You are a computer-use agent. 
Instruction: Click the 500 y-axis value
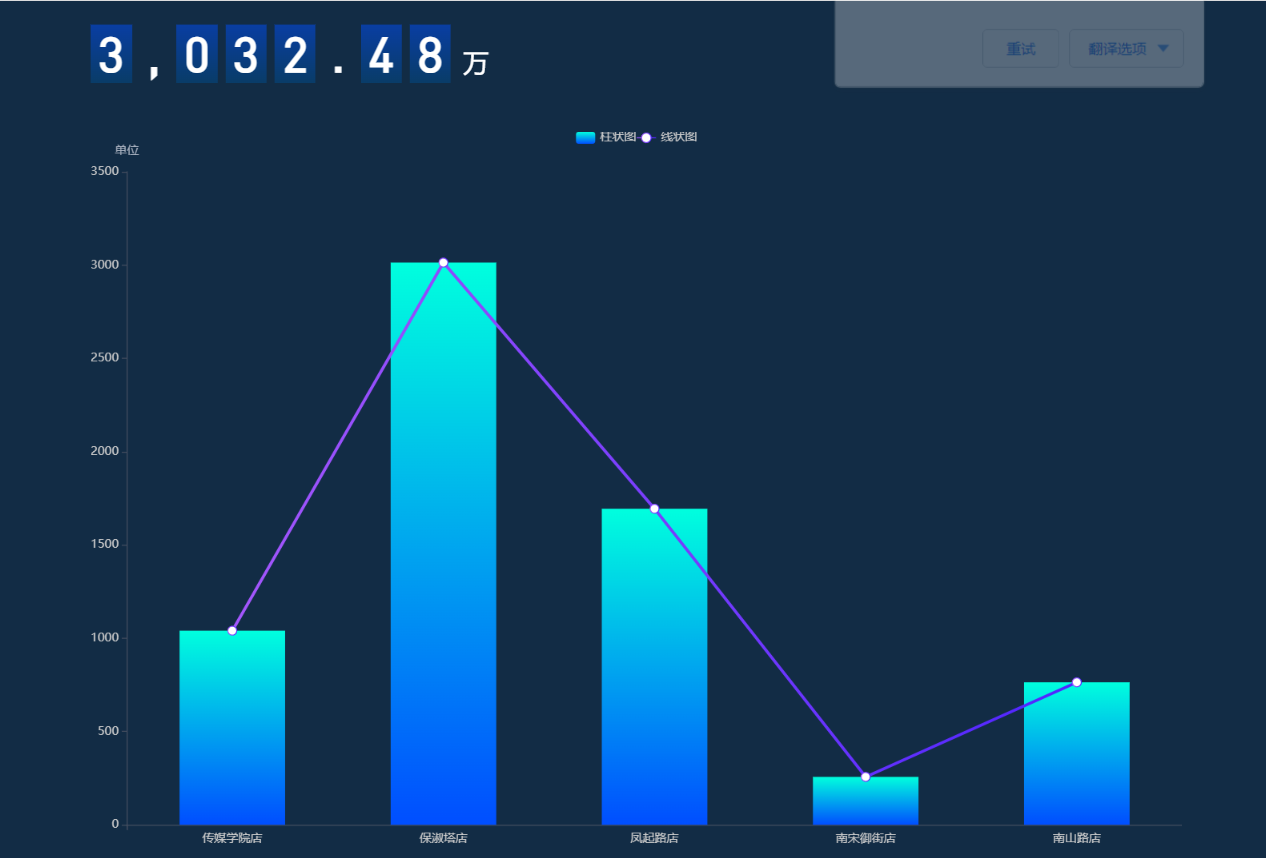[x=109, y=731]
